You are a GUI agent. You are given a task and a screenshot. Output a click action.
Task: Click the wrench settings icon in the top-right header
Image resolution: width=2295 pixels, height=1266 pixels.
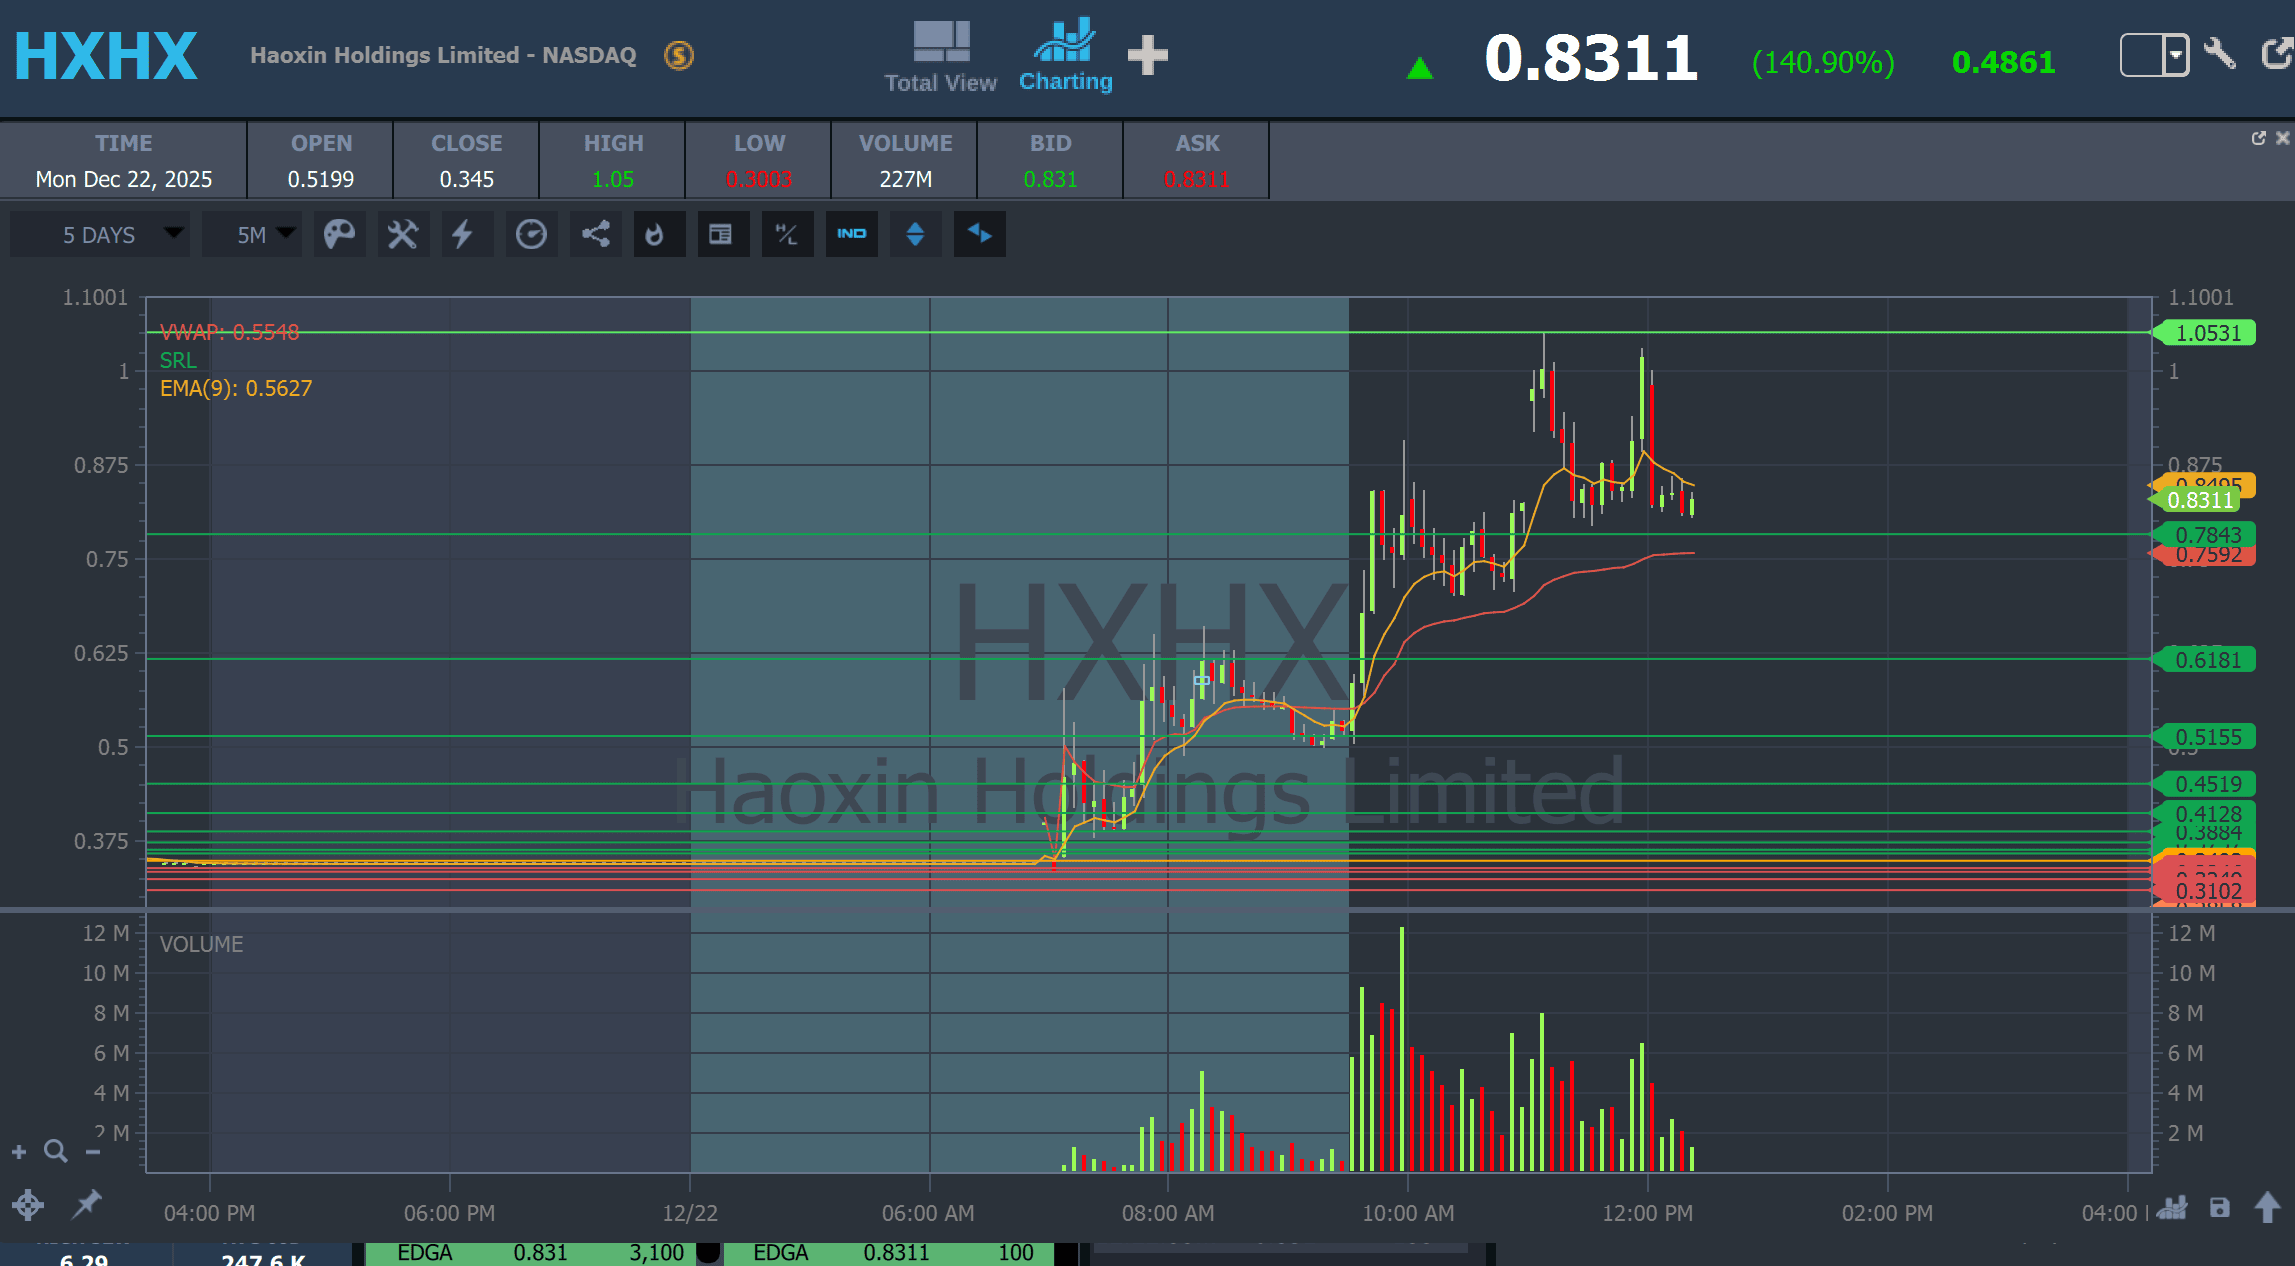click(2219, 54)
